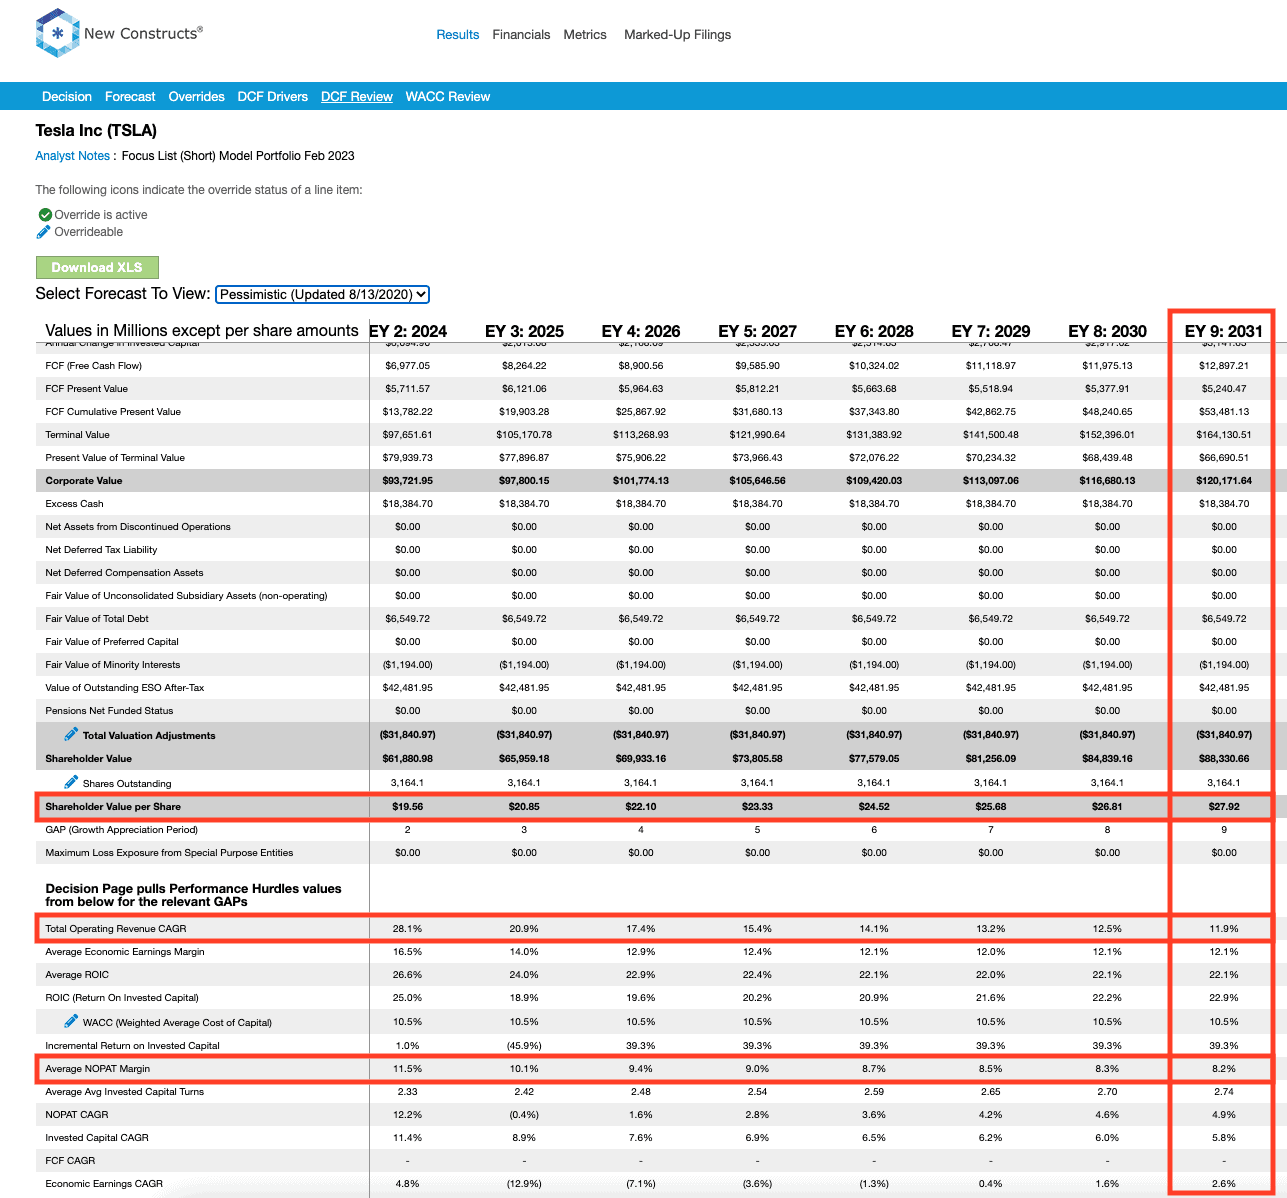The width and height of the screenshot is (1287, 1198).
Task: Open the Select Forecast To View dropdown
Action: click(323, 294)
